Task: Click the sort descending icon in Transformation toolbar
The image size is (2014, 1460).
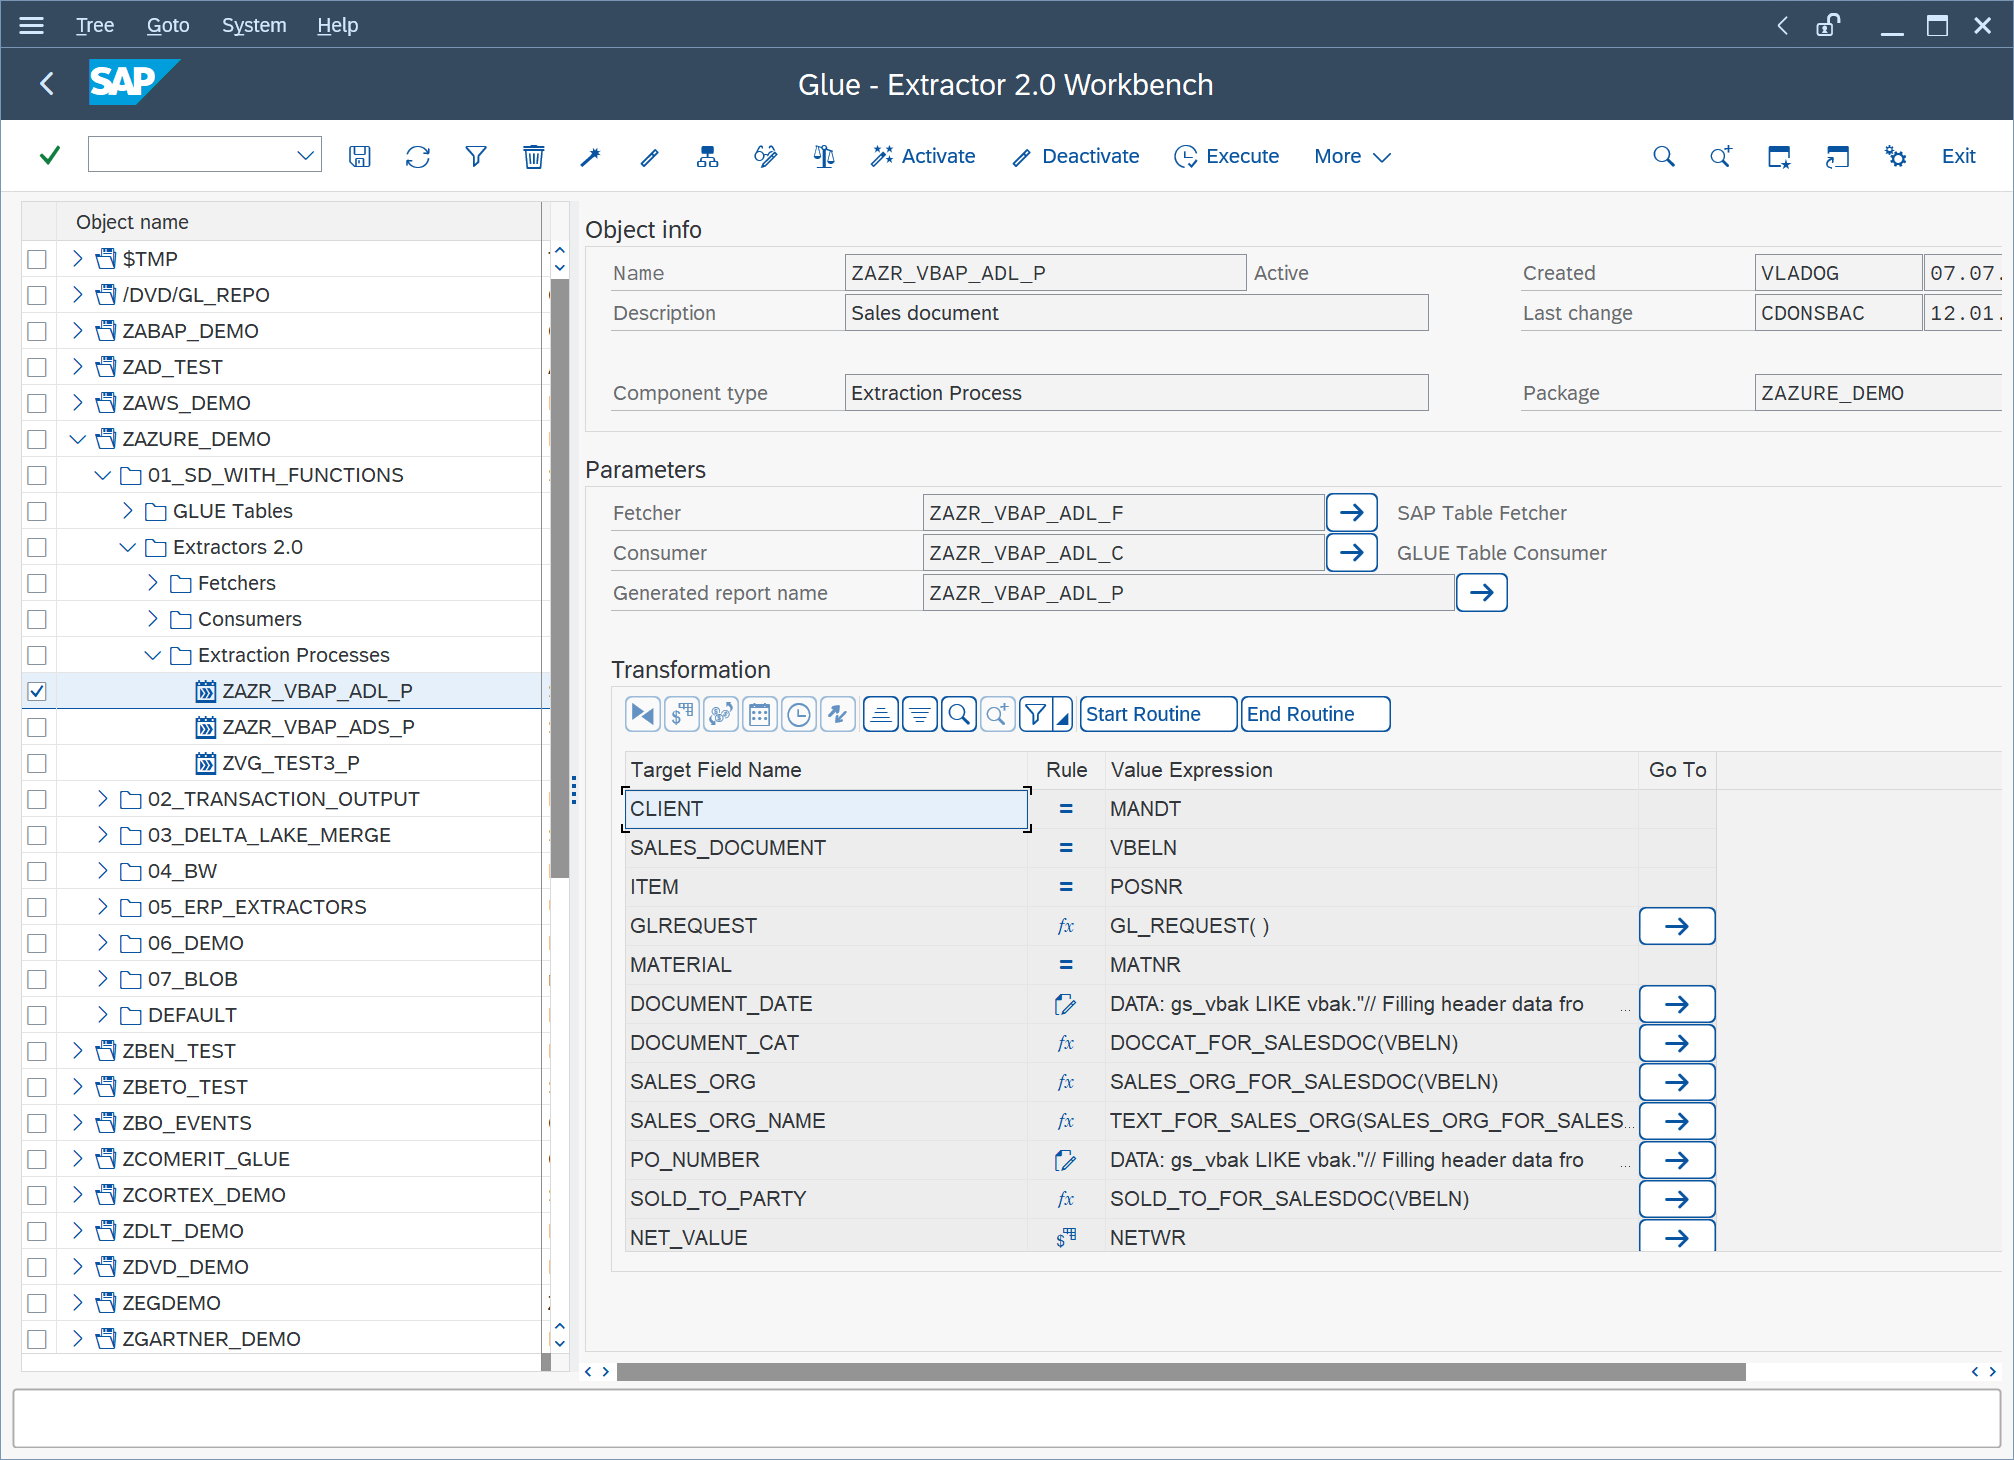Action: [x=920, y=715]
